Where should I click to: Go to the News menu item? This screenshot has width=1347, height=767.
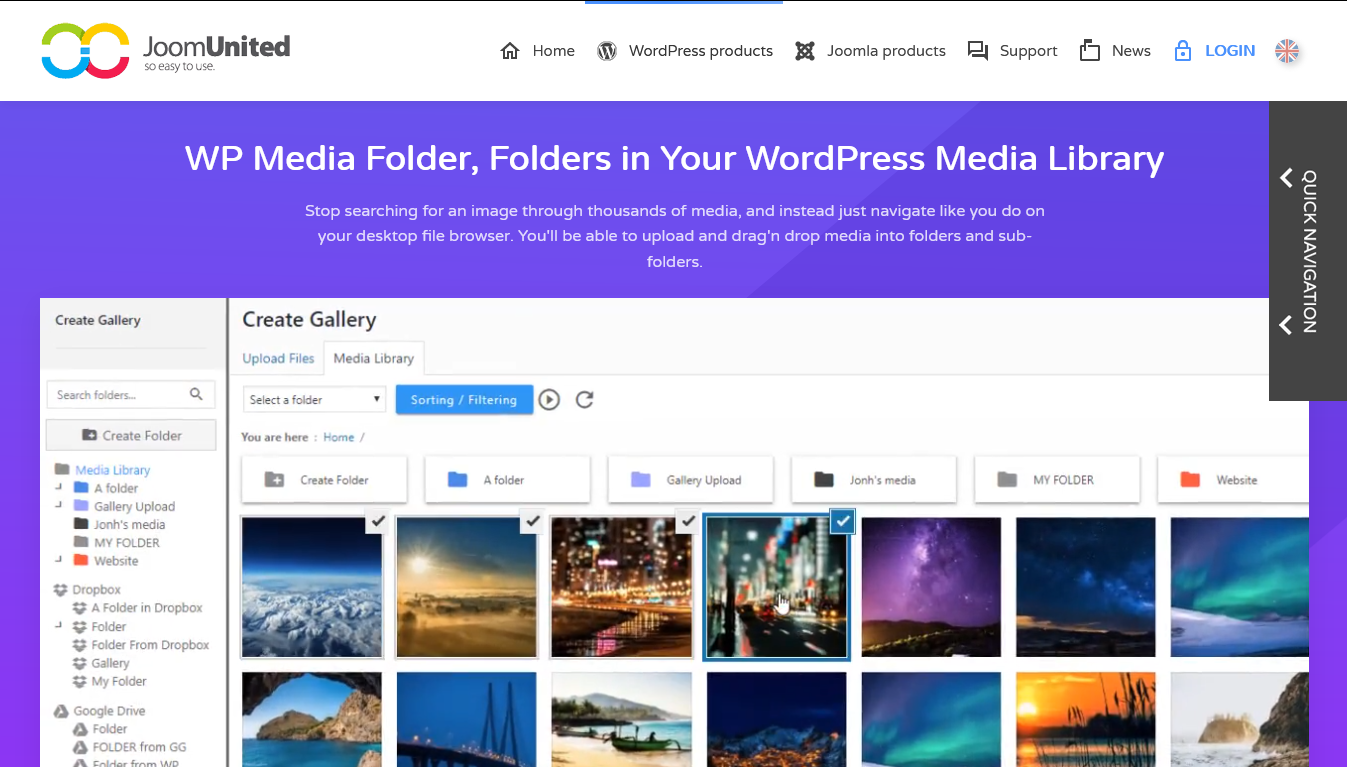pos(1131,51)
